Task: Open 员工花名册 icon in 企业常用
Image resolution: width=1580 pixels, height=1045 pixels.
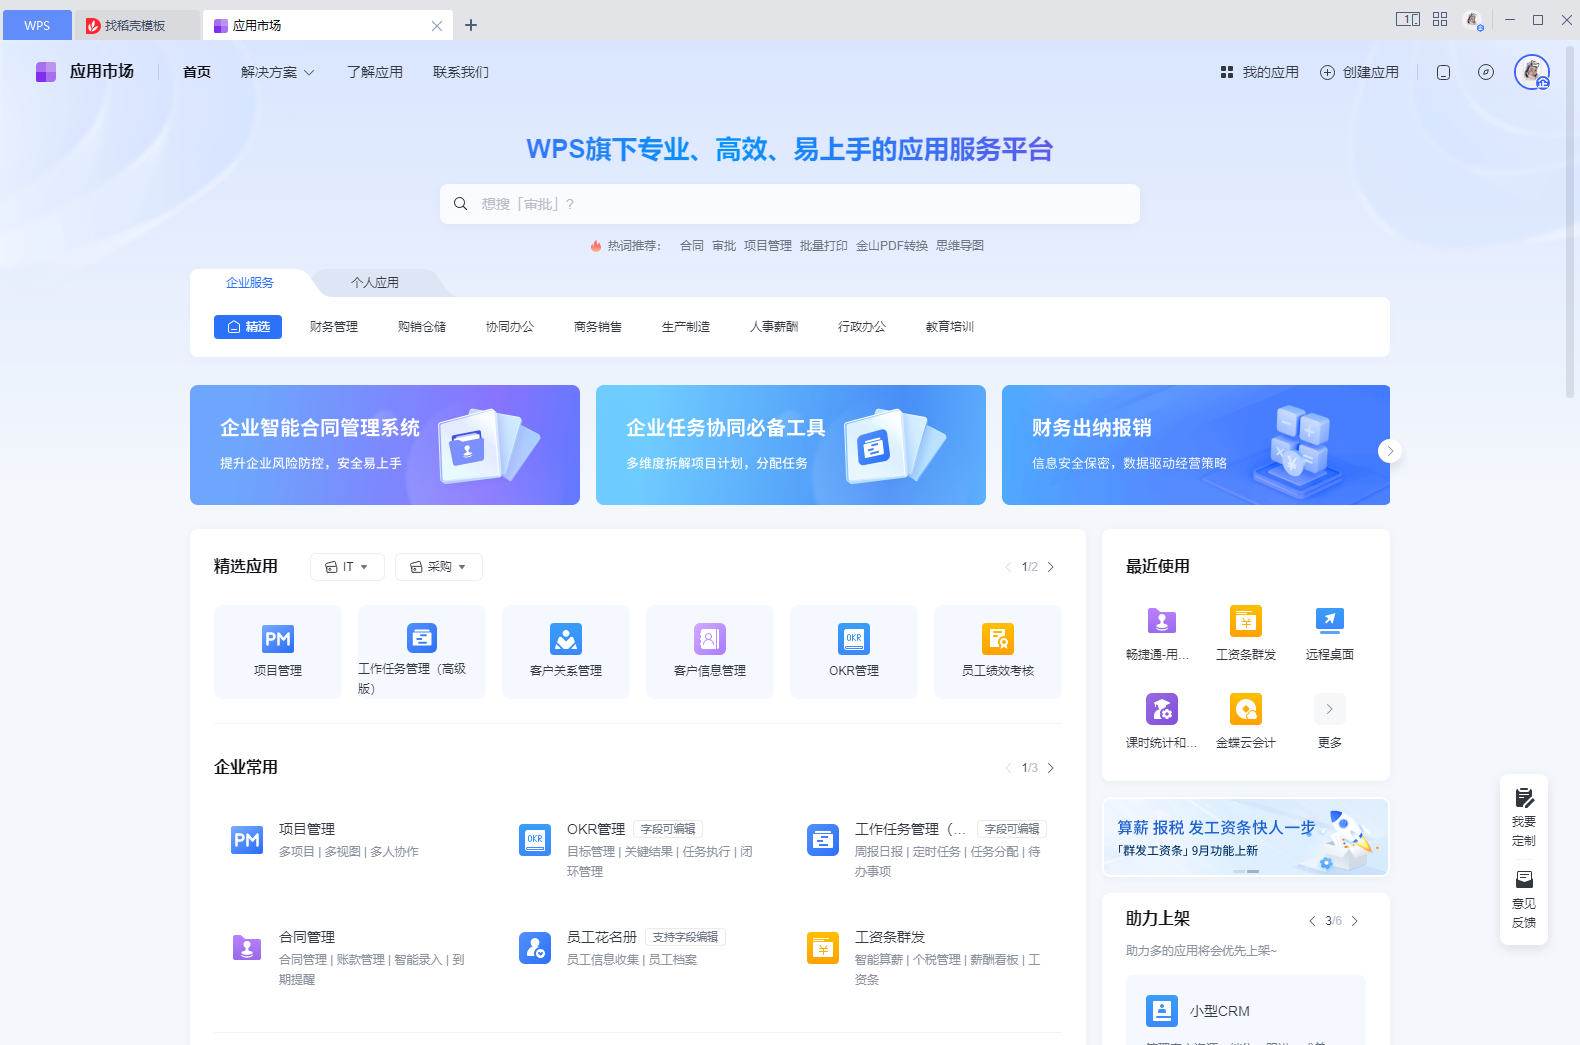Action: pos(535,947)
